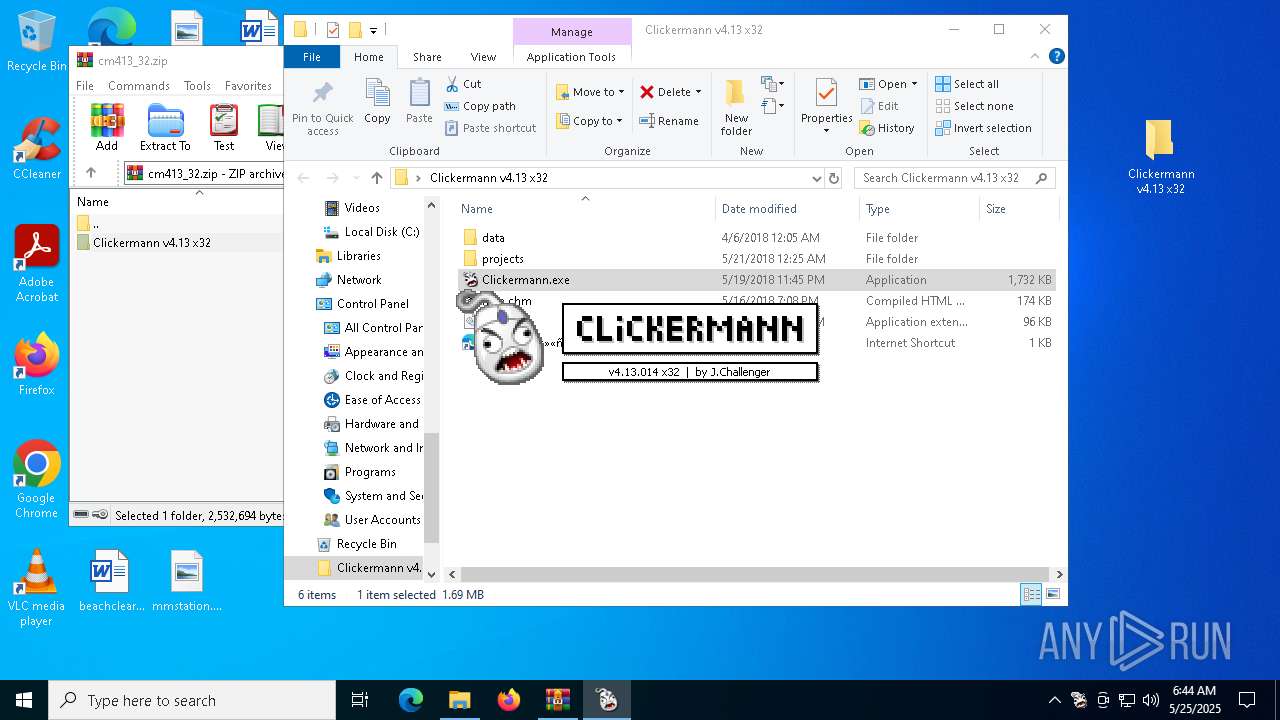Open the notification center on the taskbar
The image size is (1280, 720).
click(1247, 700)
